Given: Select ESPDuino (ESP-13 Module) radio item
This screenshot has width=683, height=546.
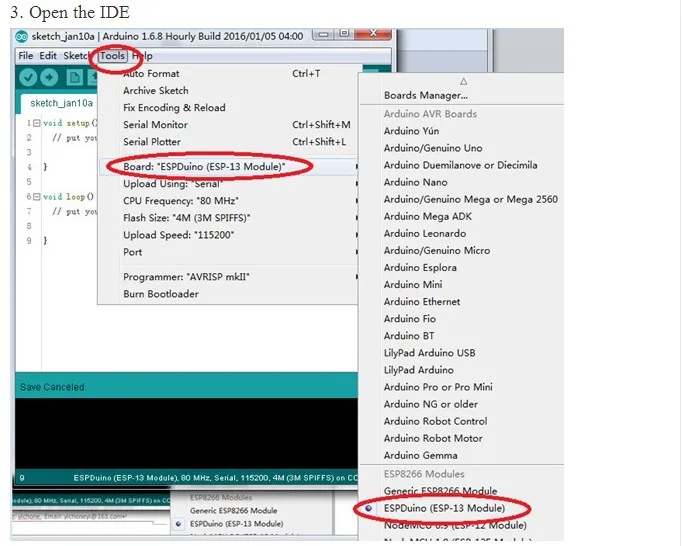Looking at the screenshot, I should [462, 509].
